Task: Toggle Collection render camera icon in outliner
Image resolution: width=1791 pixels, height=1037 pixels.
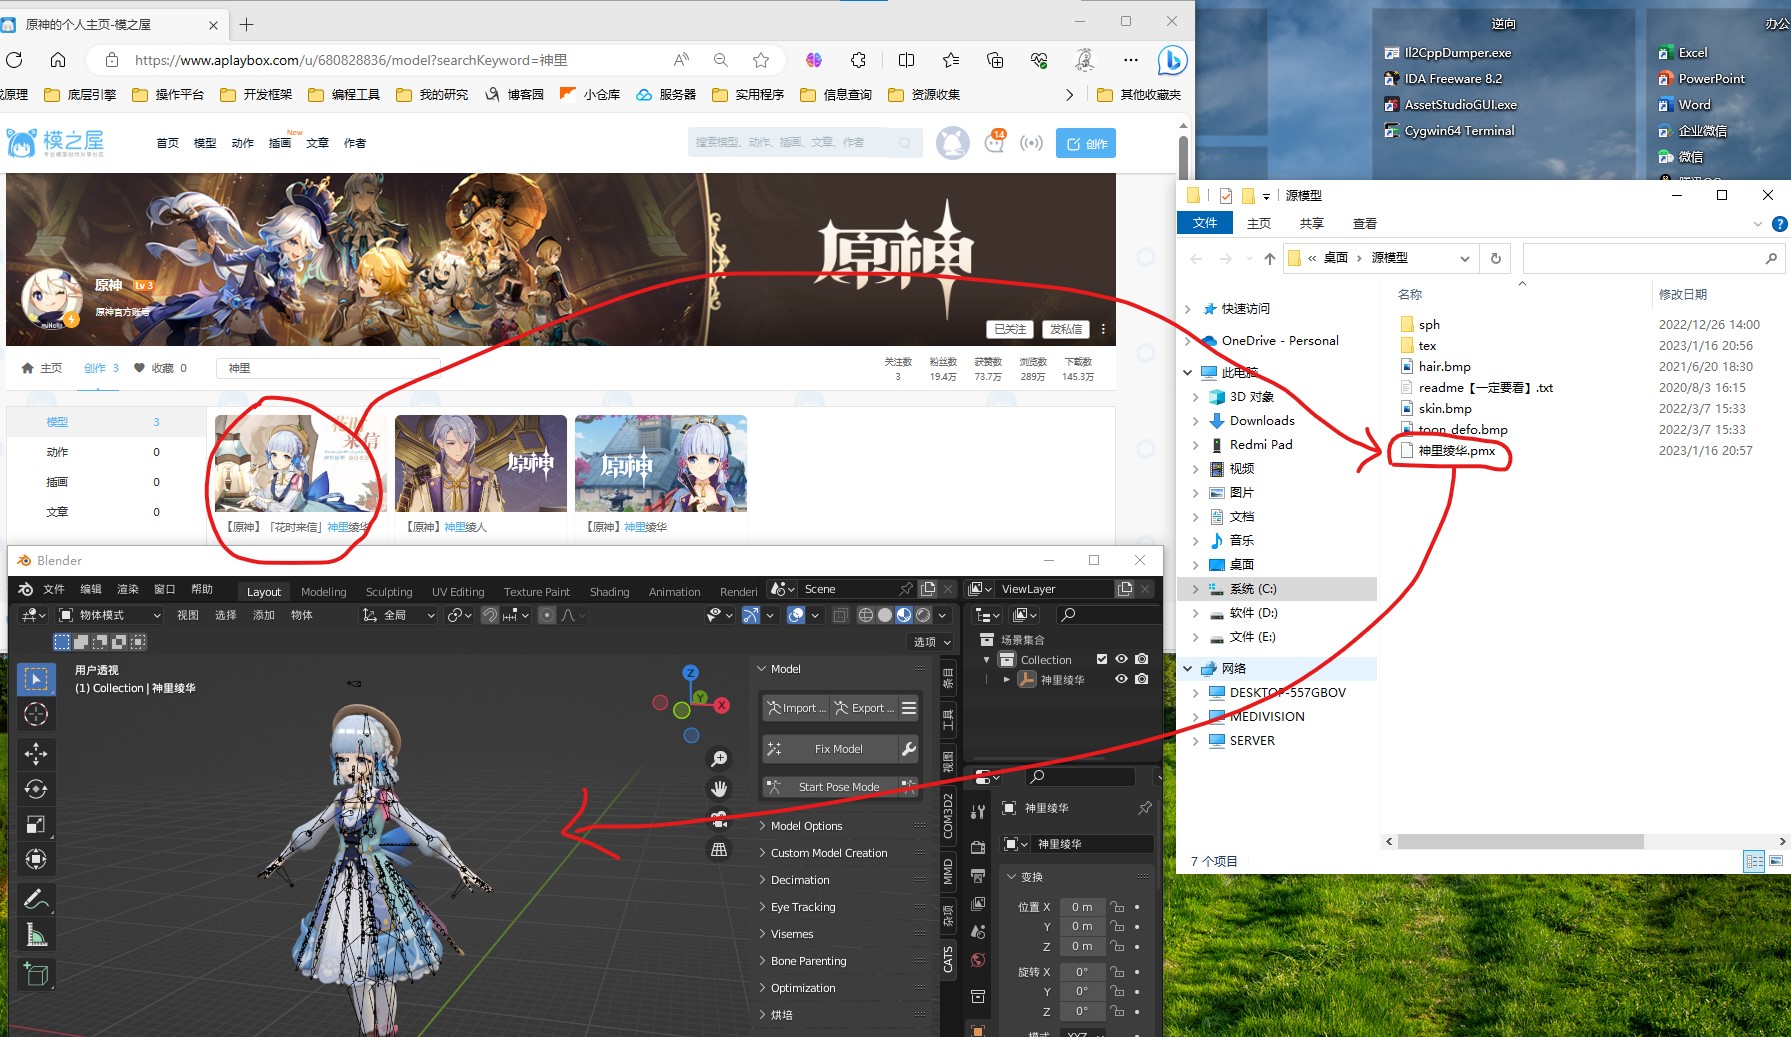Action: pos(1142,659)
